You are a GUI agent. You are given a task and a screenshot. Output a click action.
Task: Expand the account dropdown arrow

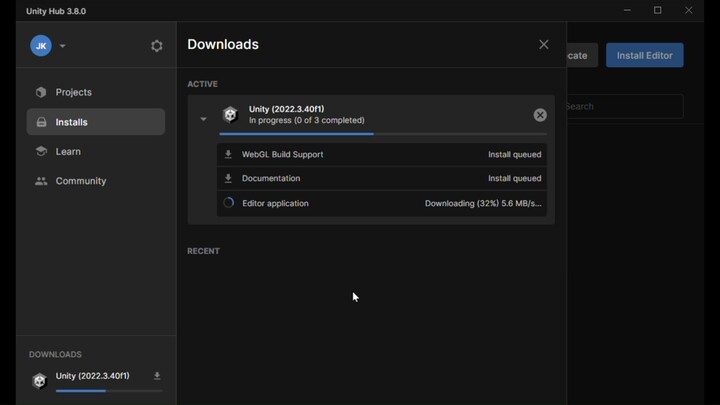click(x=62, y=46)
